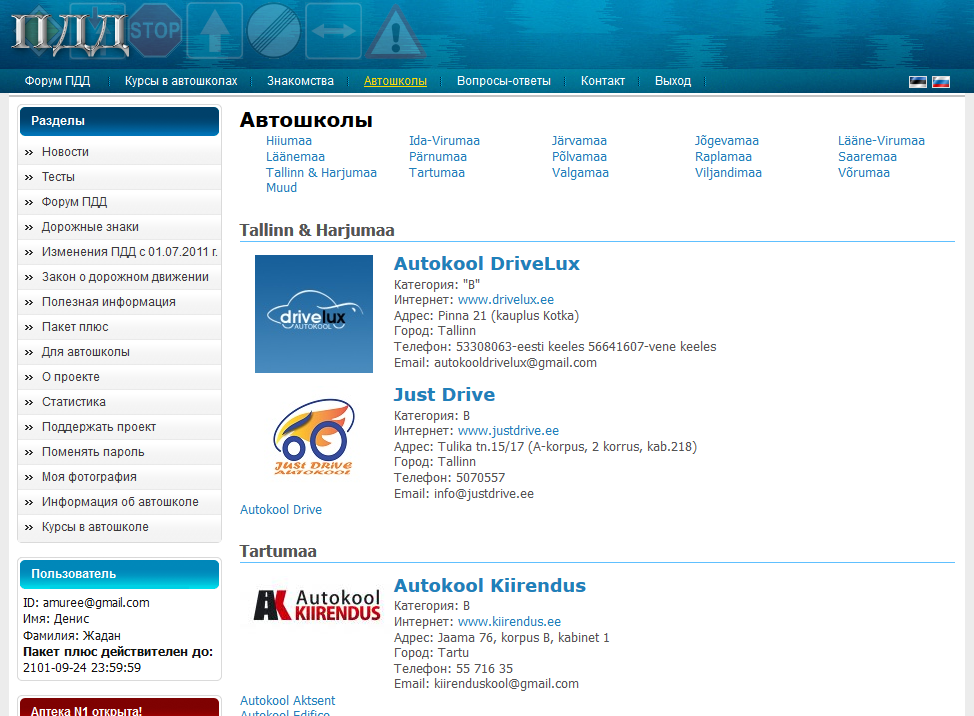The height and width of the screenshot is (716, 974).
Task: Open the DriveLux autokool logo image
Action: (314, 314)
